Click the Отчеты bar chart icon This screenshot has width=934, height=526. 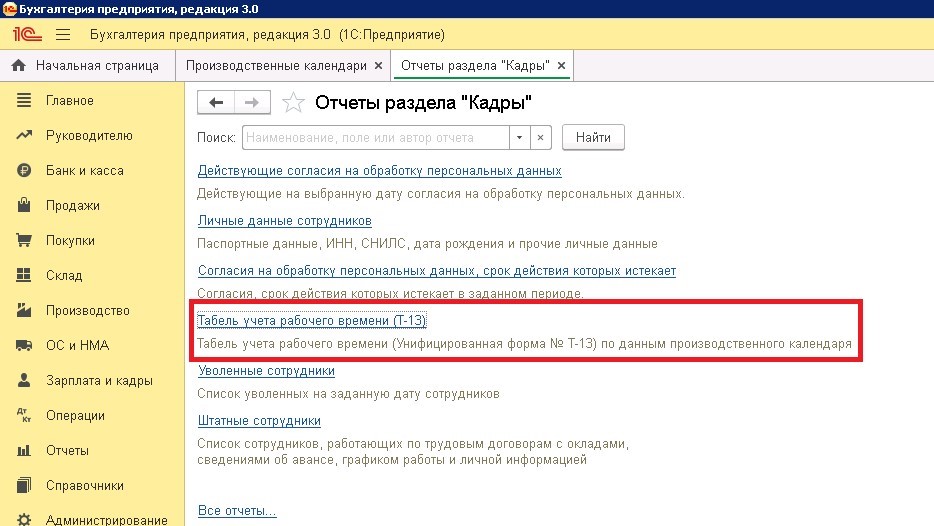click(24, 450)
